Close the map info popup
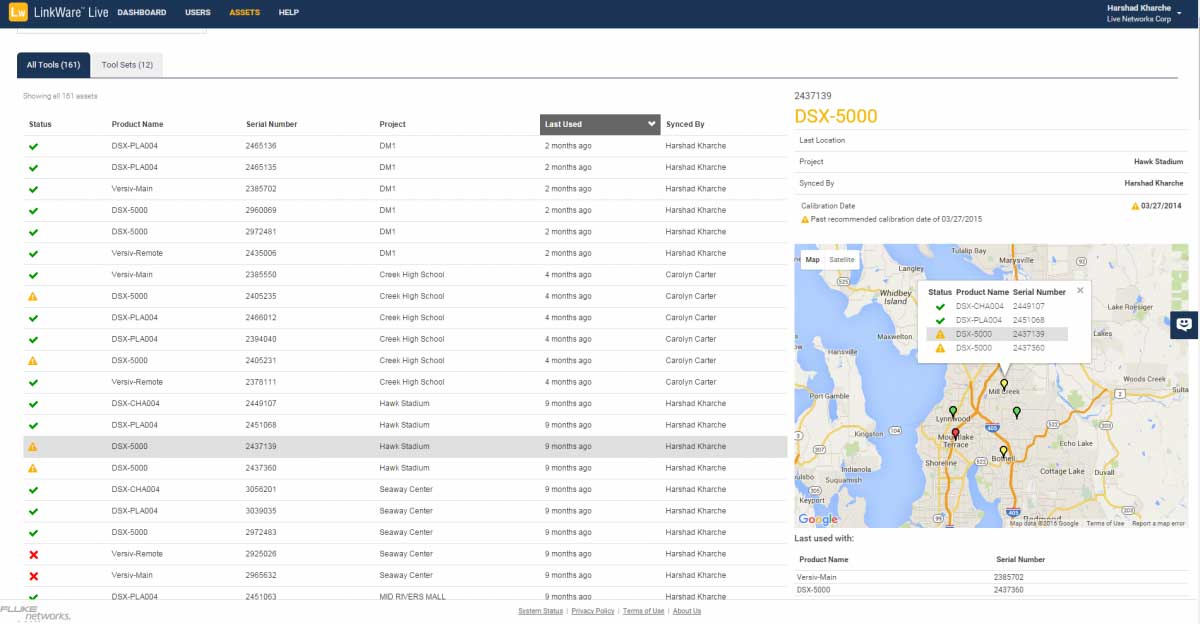This screenshot has width=1200, height=624. (1080, 291)
